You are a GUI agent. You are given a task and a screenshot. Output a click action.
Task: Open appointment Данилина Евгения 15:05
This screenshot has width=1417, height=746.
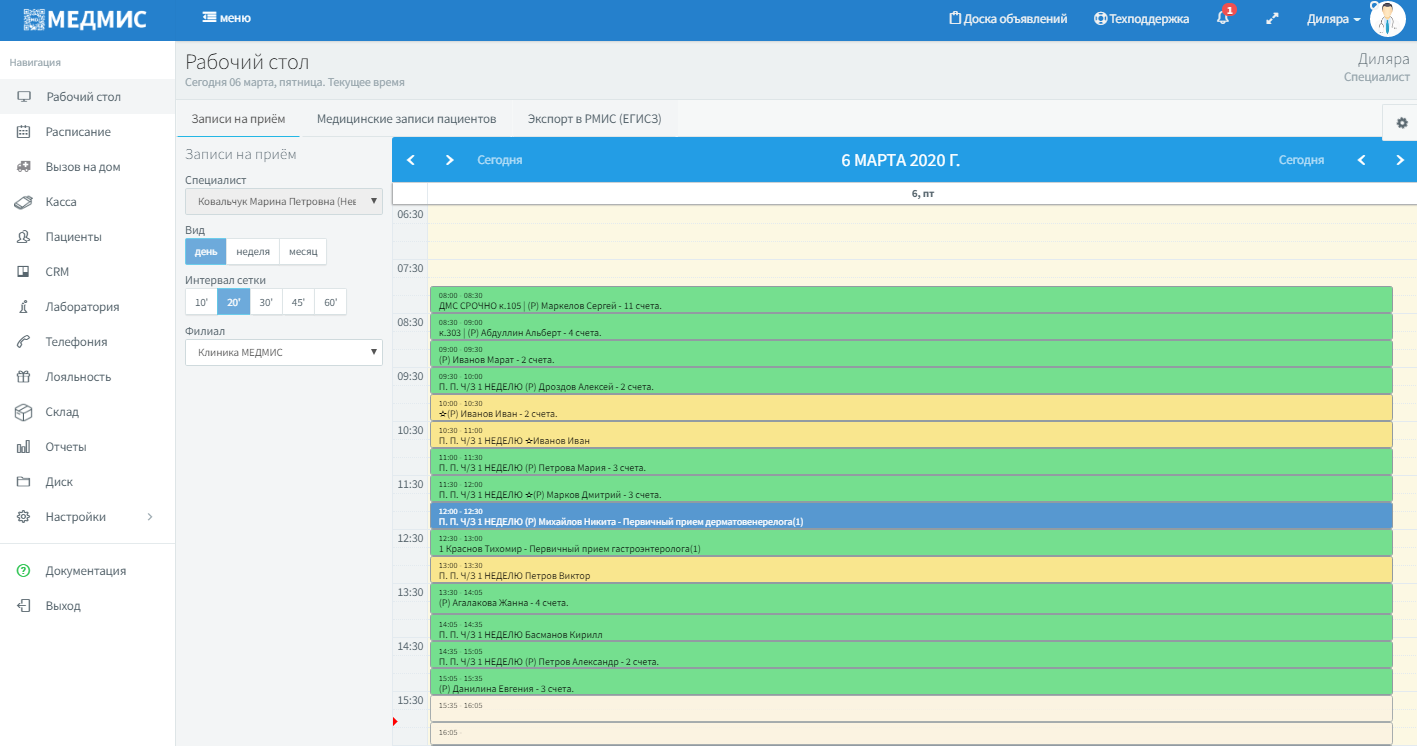click(x=911, y=682)
